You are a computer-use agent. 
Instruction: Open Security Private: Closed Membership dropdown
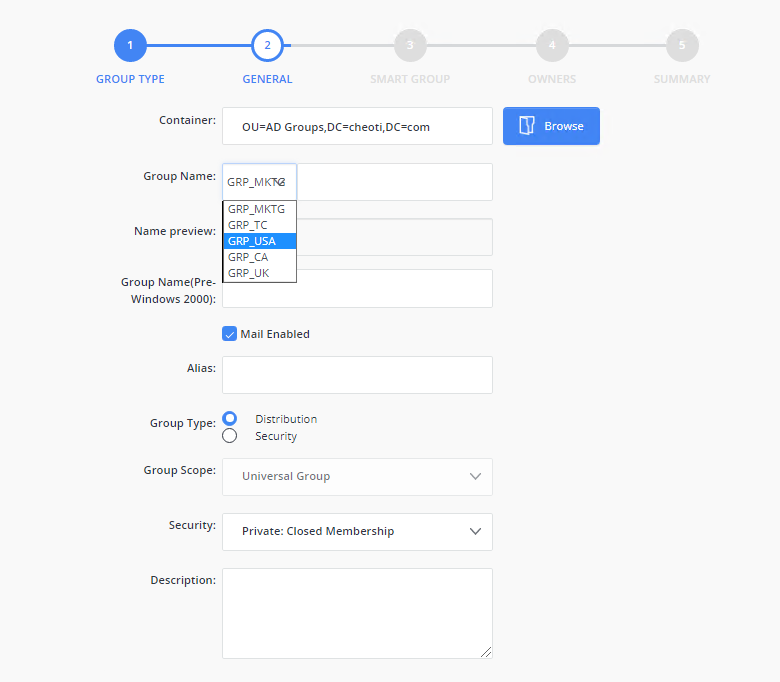pos(357,532)
